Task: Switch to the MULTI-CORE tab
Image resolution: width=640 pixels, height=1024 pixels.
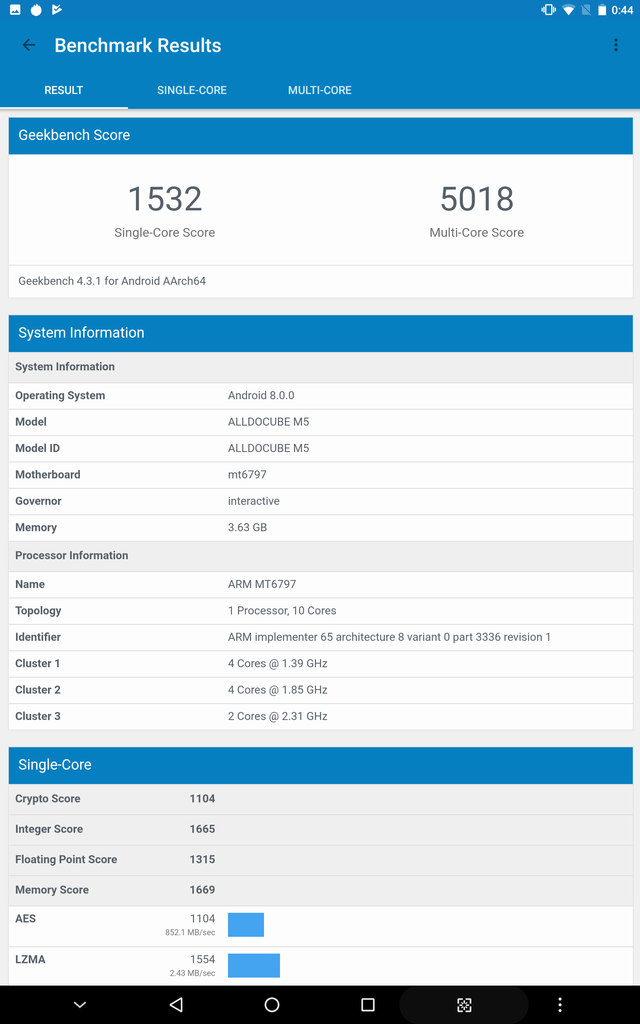Action: [x=320, y=90]
